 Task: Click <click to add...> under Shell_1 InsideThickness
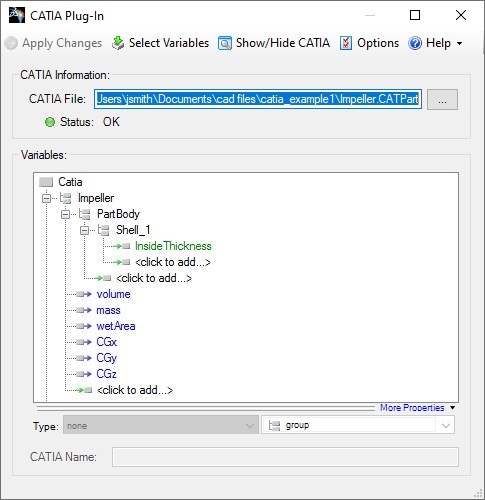click(173, 262)
